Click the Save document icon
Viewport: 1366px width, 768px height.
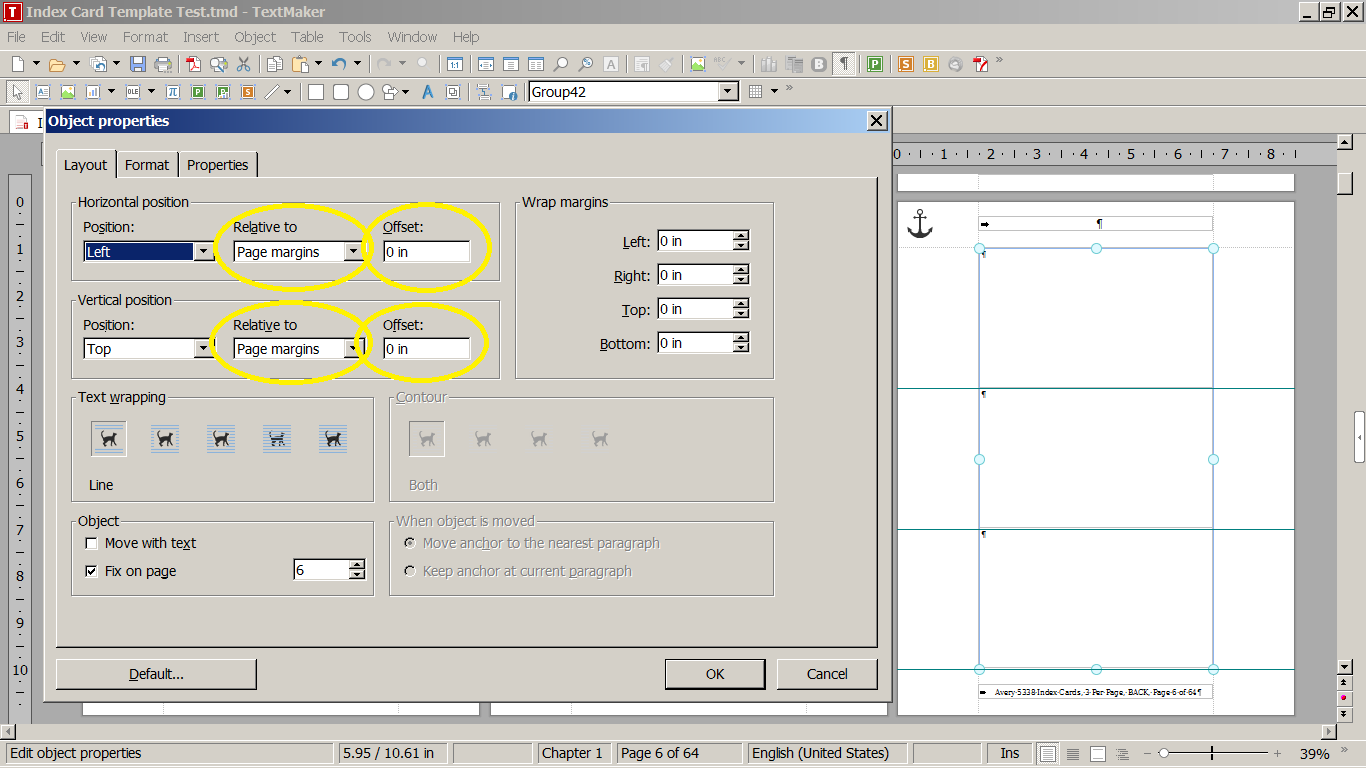138,64
